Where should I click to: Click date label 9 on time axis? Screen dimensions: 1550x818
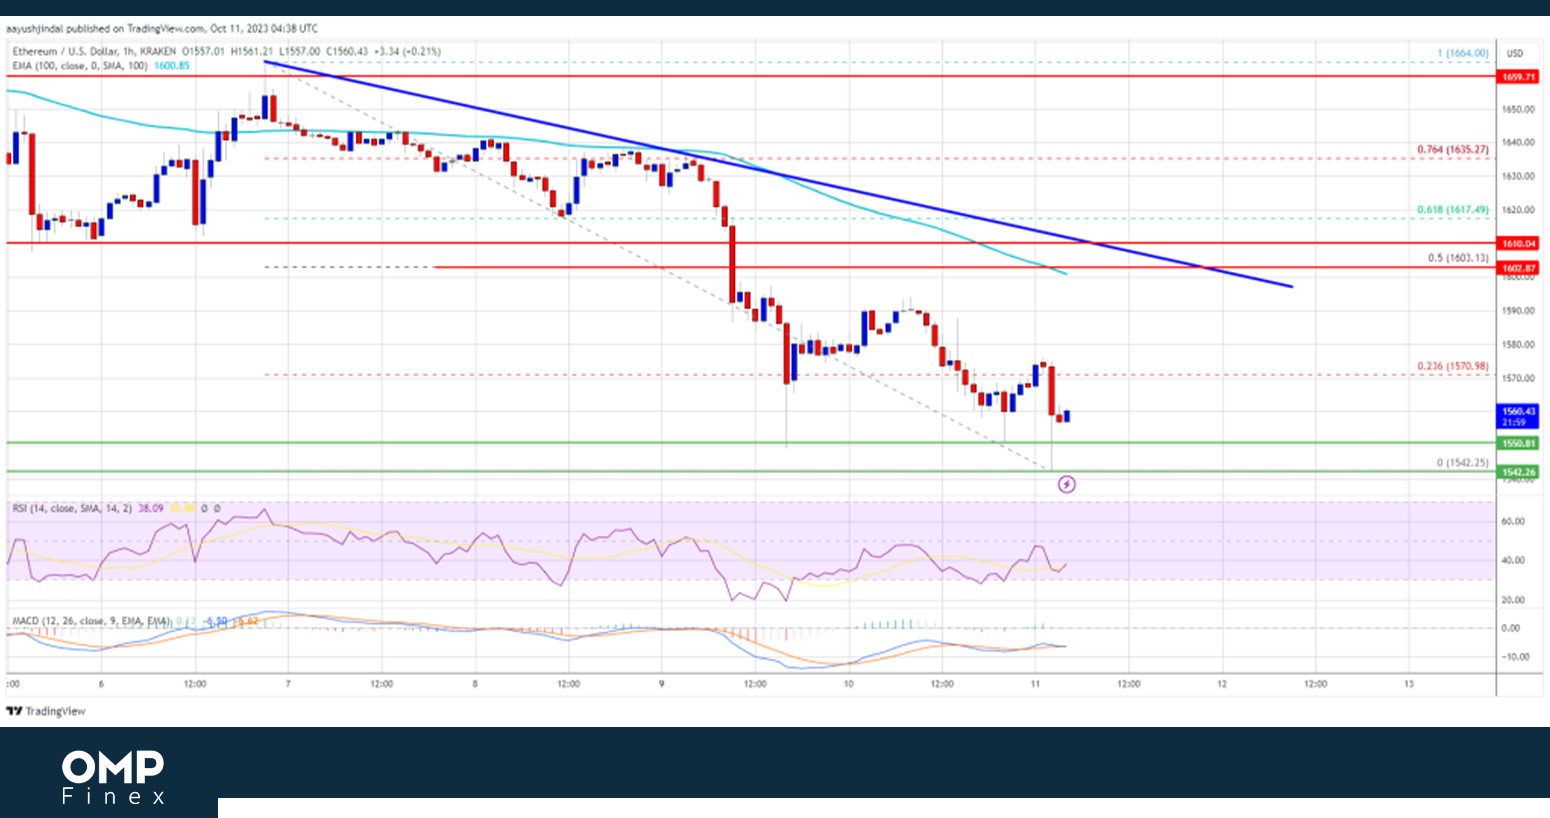(661, 684)
